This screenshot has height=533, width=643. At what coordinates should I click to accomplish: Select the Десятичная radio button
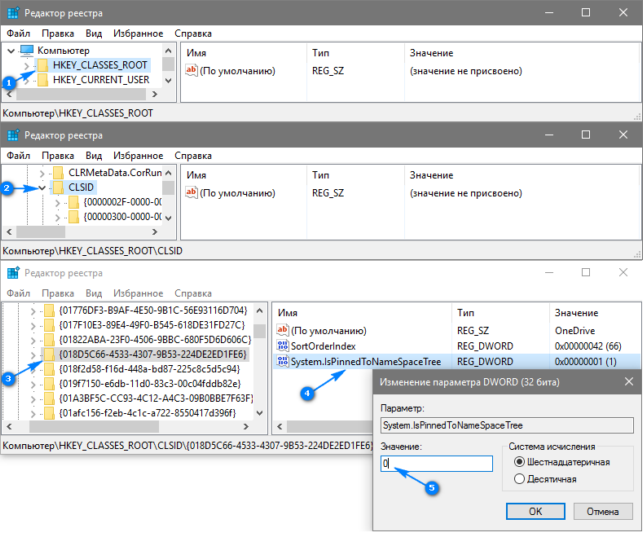(519, 479)
